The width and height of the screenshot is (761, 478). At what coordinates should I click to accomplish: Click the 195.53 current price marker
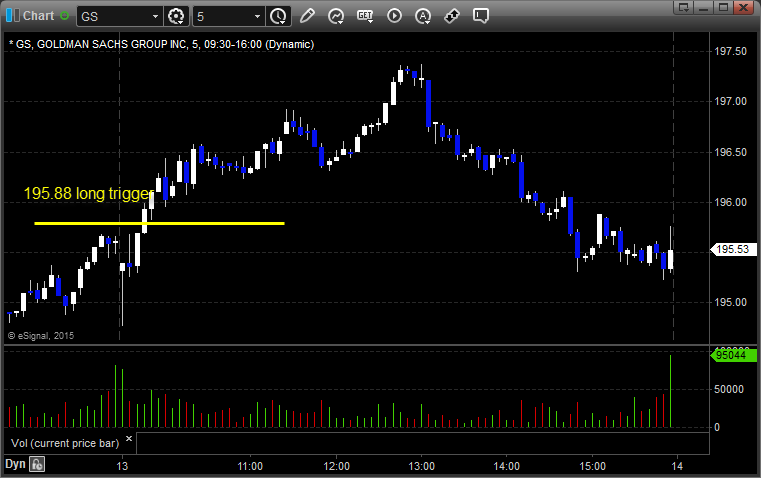[733, 249]
